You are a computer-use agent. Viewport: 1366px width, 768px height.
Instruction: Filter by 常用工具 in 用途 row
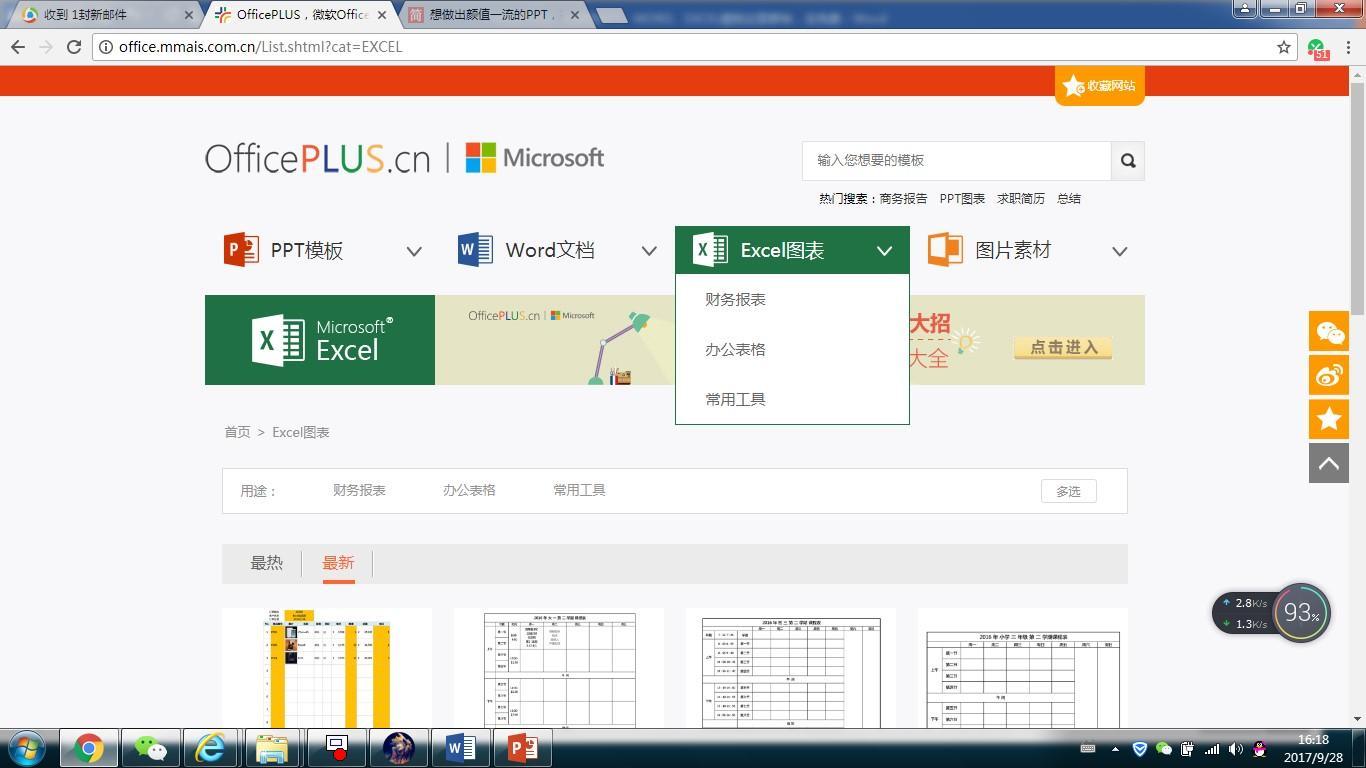(x=579, y=490)
